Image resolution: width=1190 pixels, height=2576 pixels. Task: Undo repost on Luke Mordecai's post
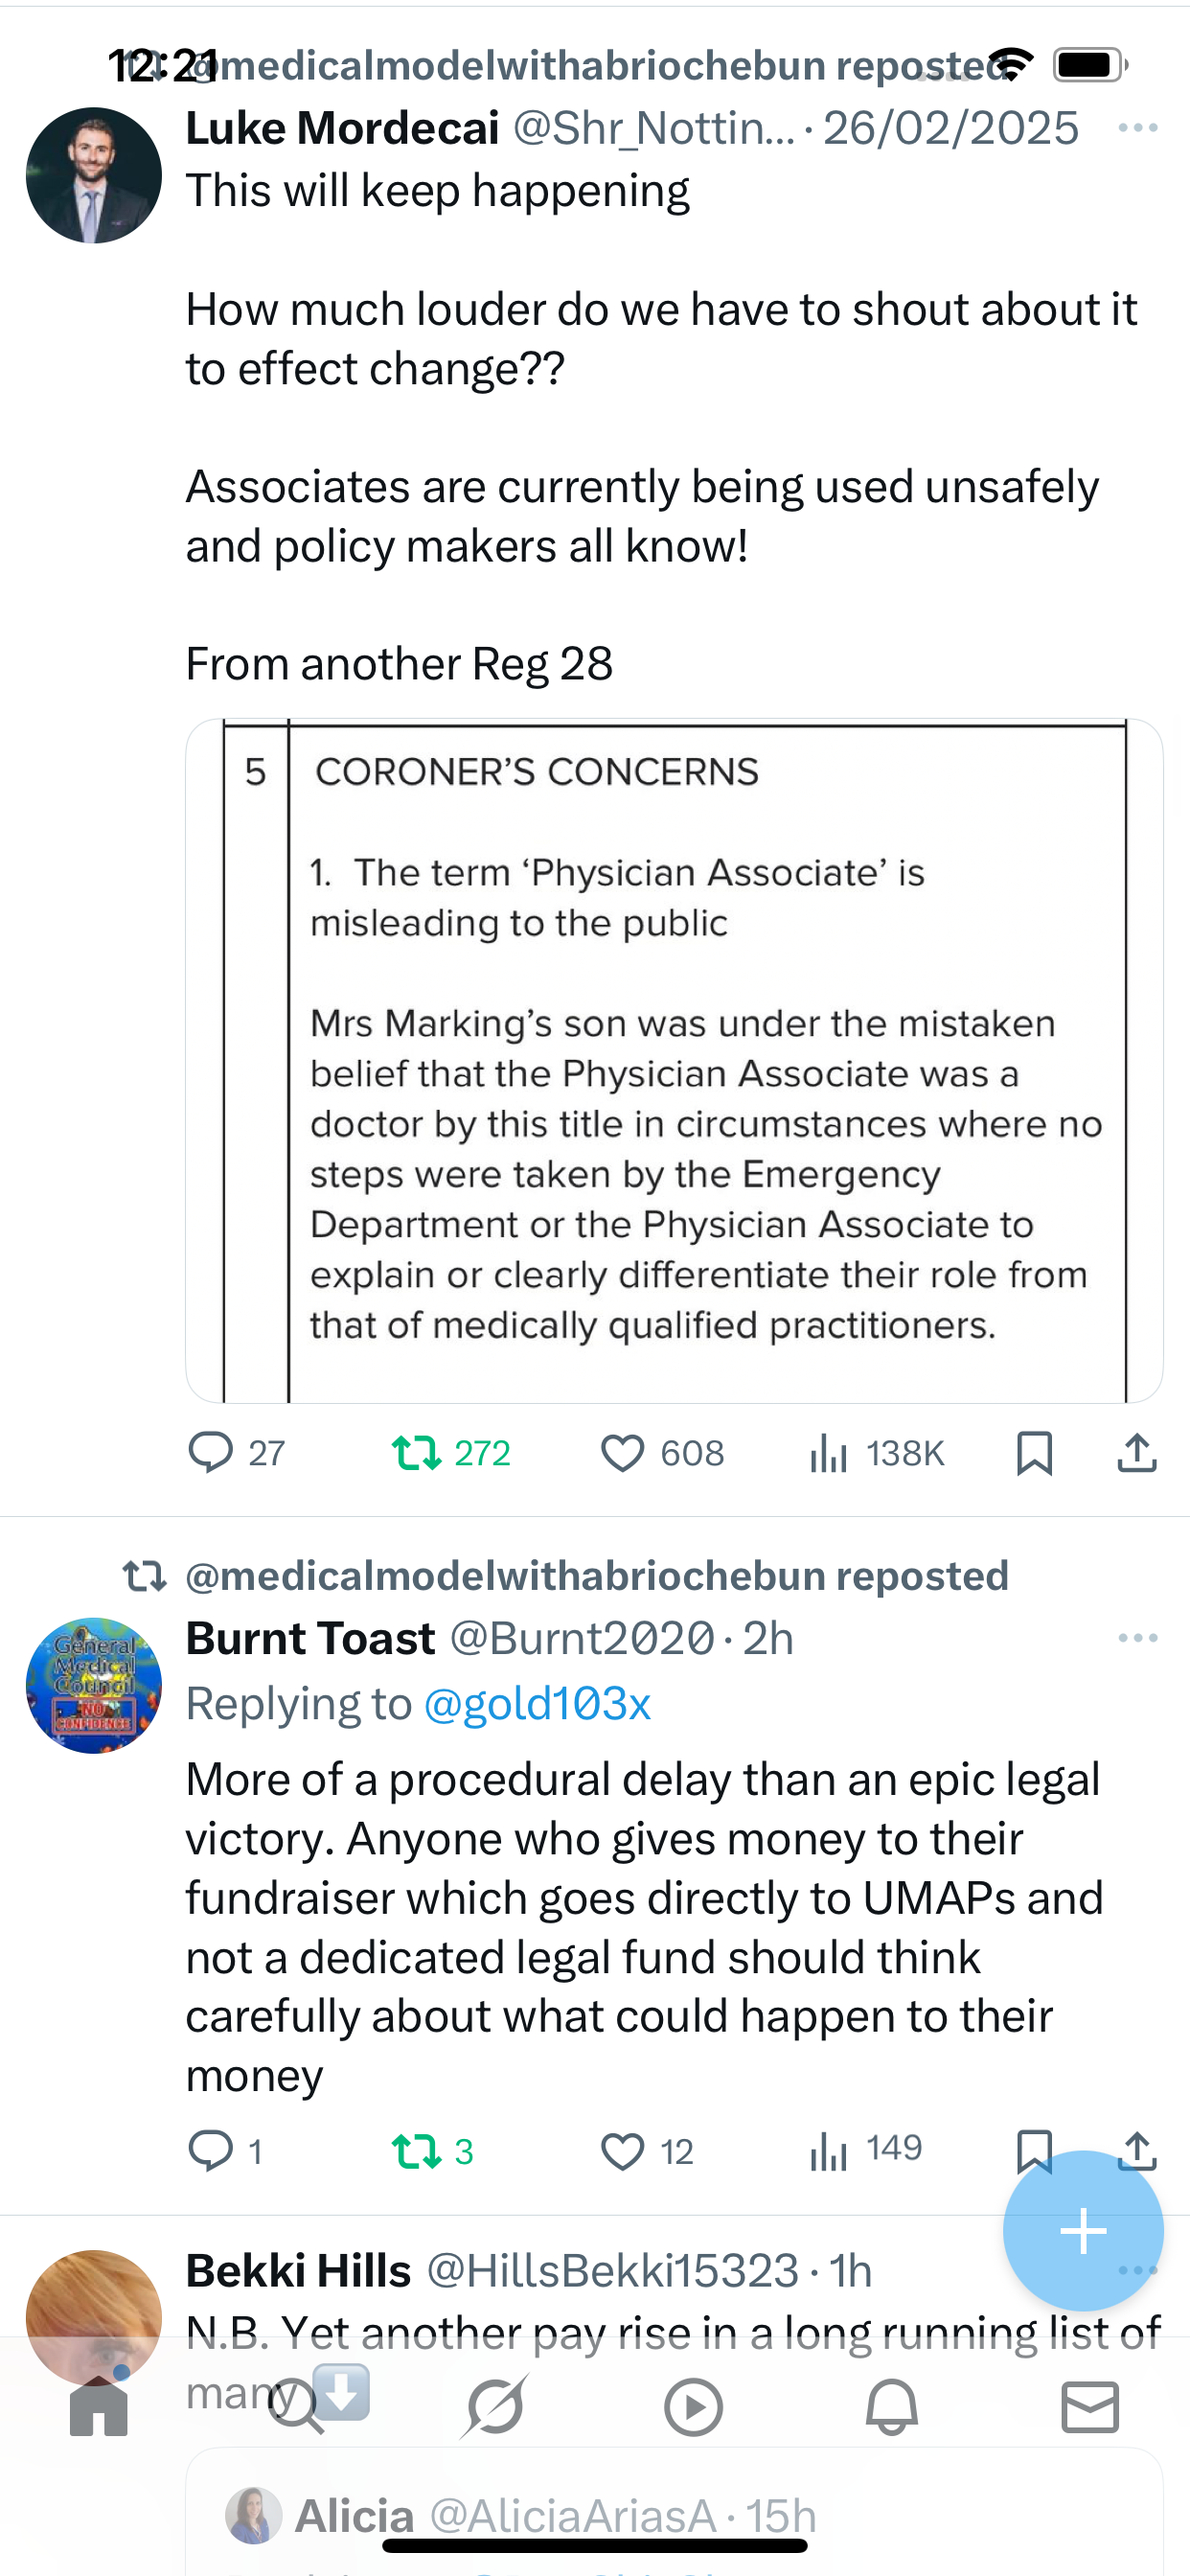coord(416,1453)
